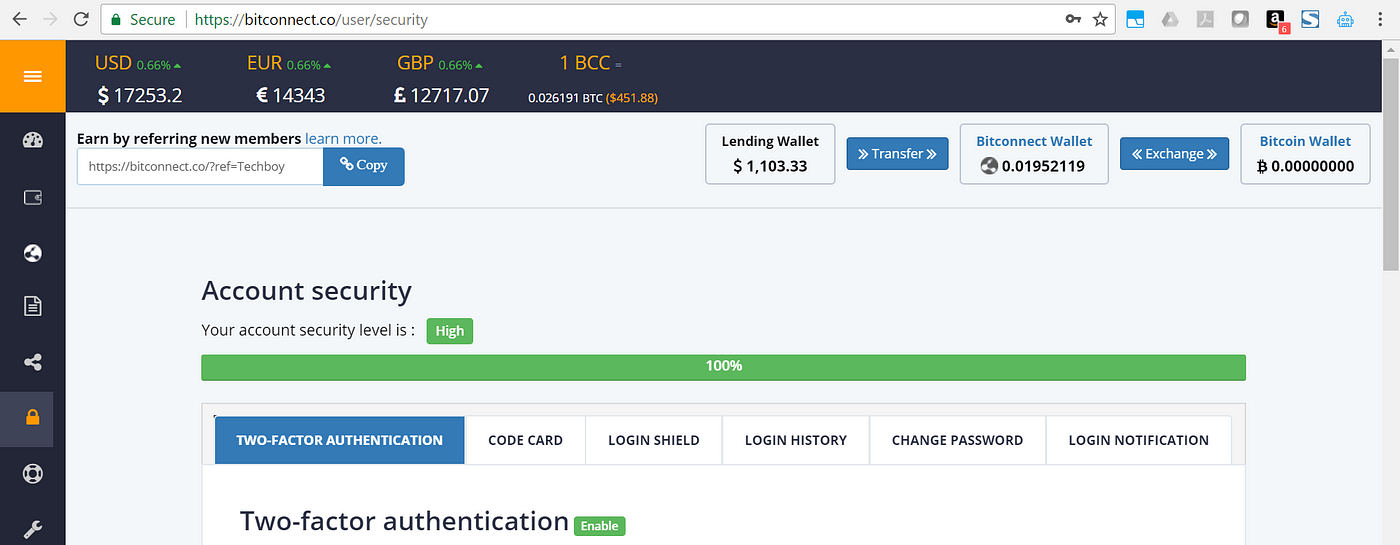
Task: Click the blue S extension icon
Action: tap(1310, 19)
